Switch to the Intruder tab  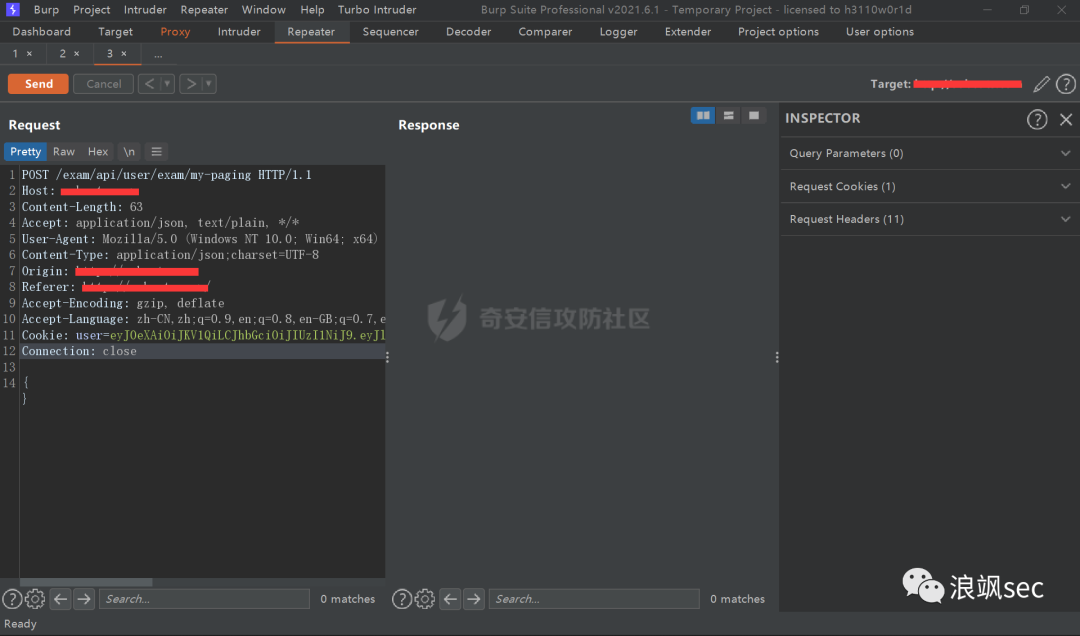click(x=239, y=32)
